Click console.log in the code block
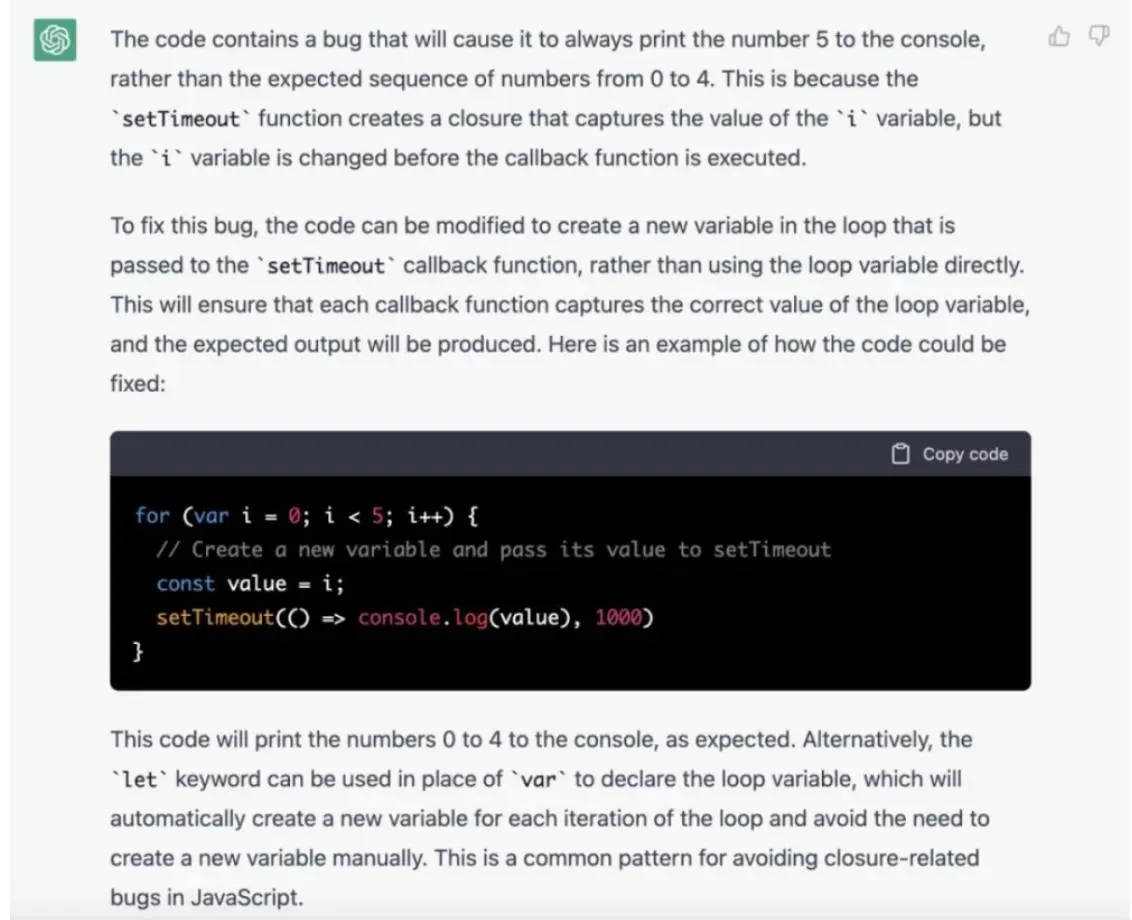 pyautogui.click(x=422, y=617)
